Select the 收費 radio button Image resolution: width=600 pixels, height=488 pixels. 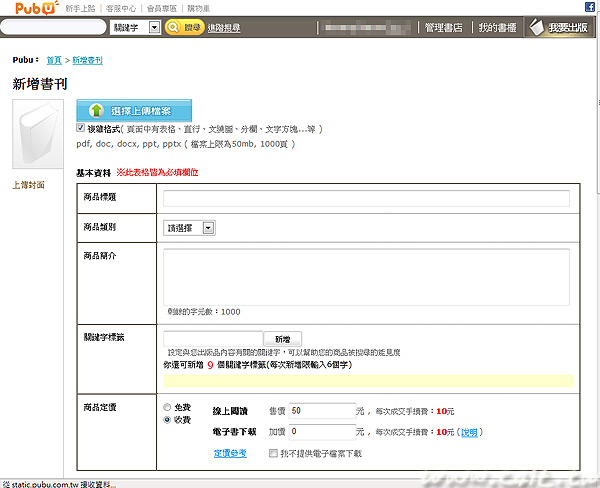tap(167, 419)
